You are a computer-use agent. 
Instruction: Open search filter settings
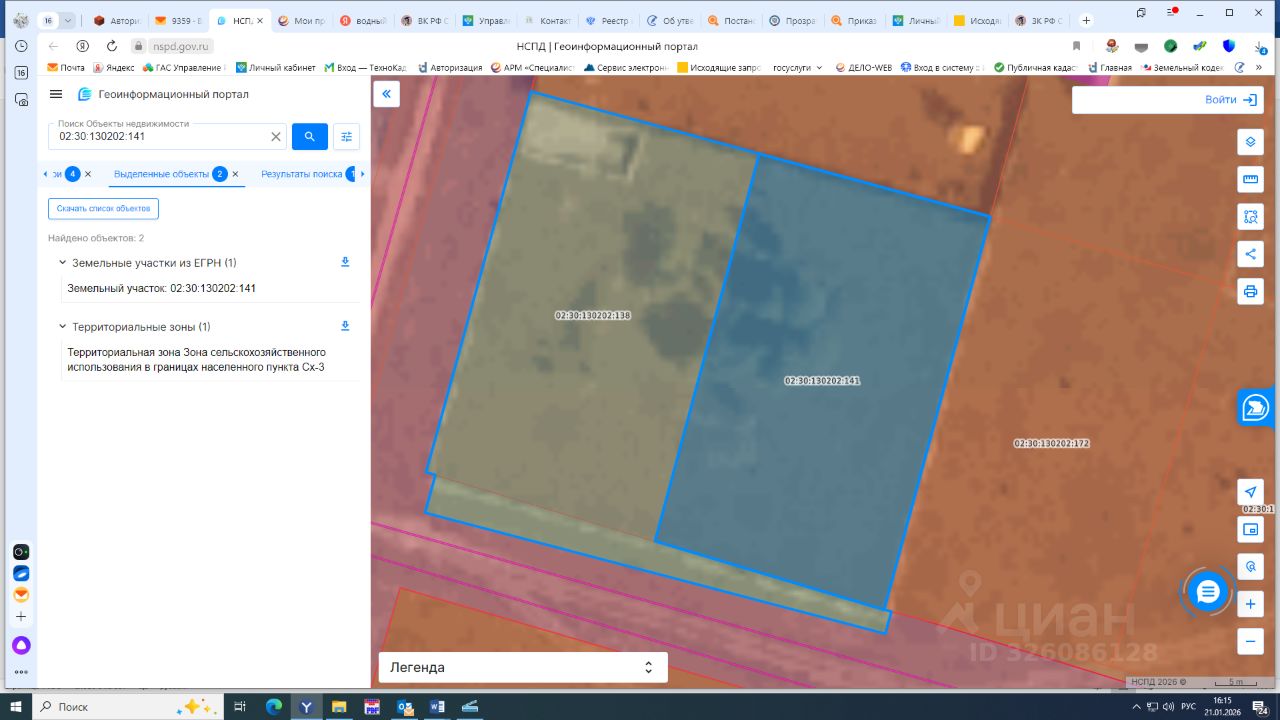click(347, 136)
